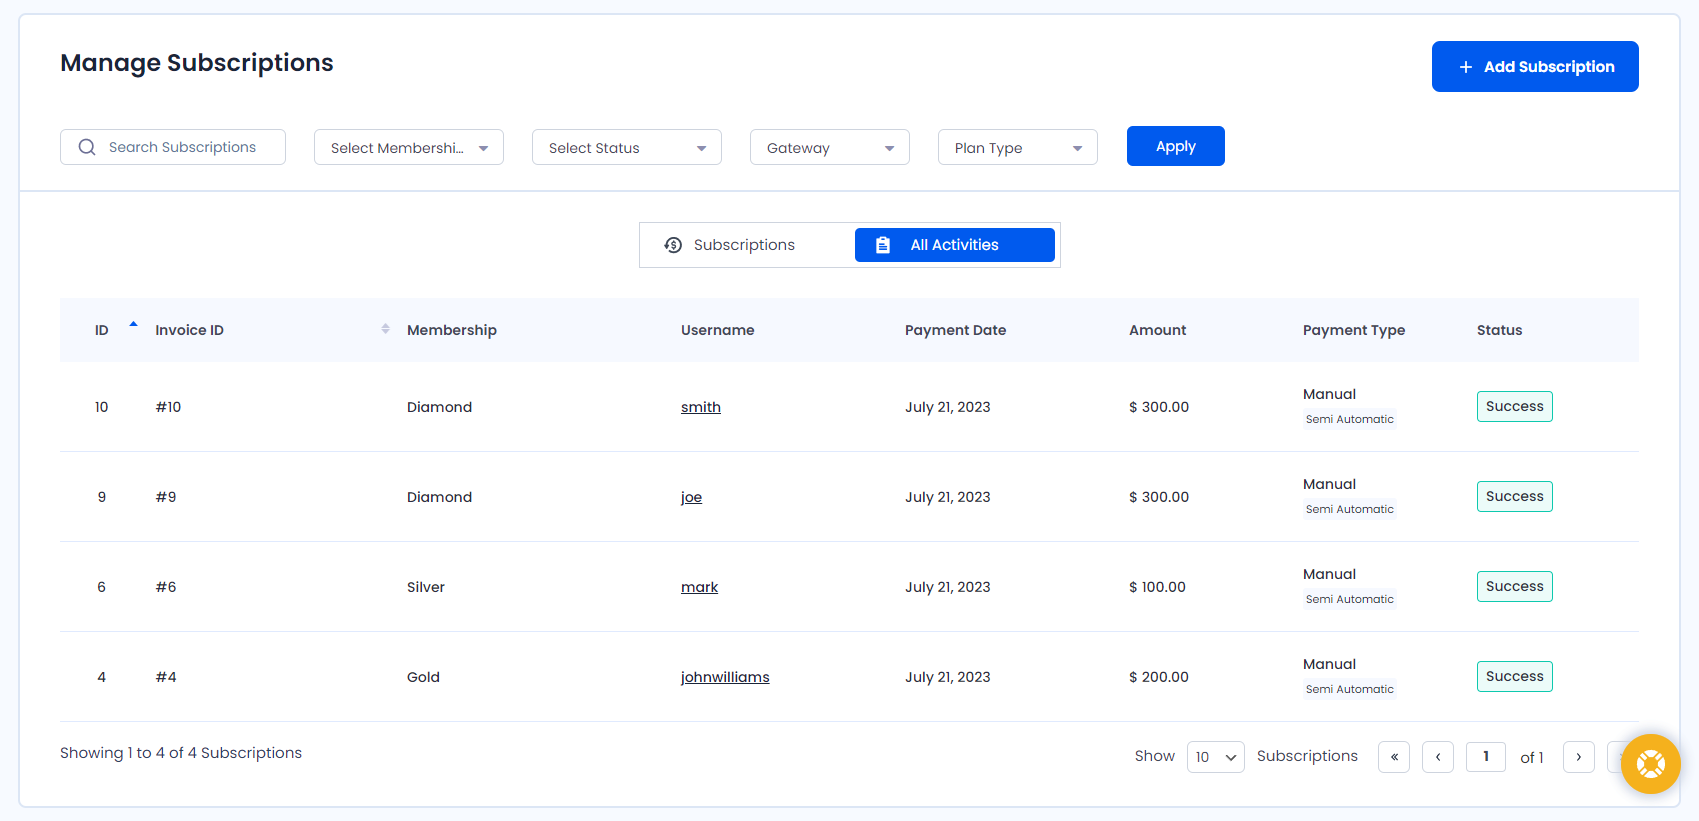The width and height of the screenshot is (1699, 821).
Task: Click invoice ID #6 cell
Action: 166,587
